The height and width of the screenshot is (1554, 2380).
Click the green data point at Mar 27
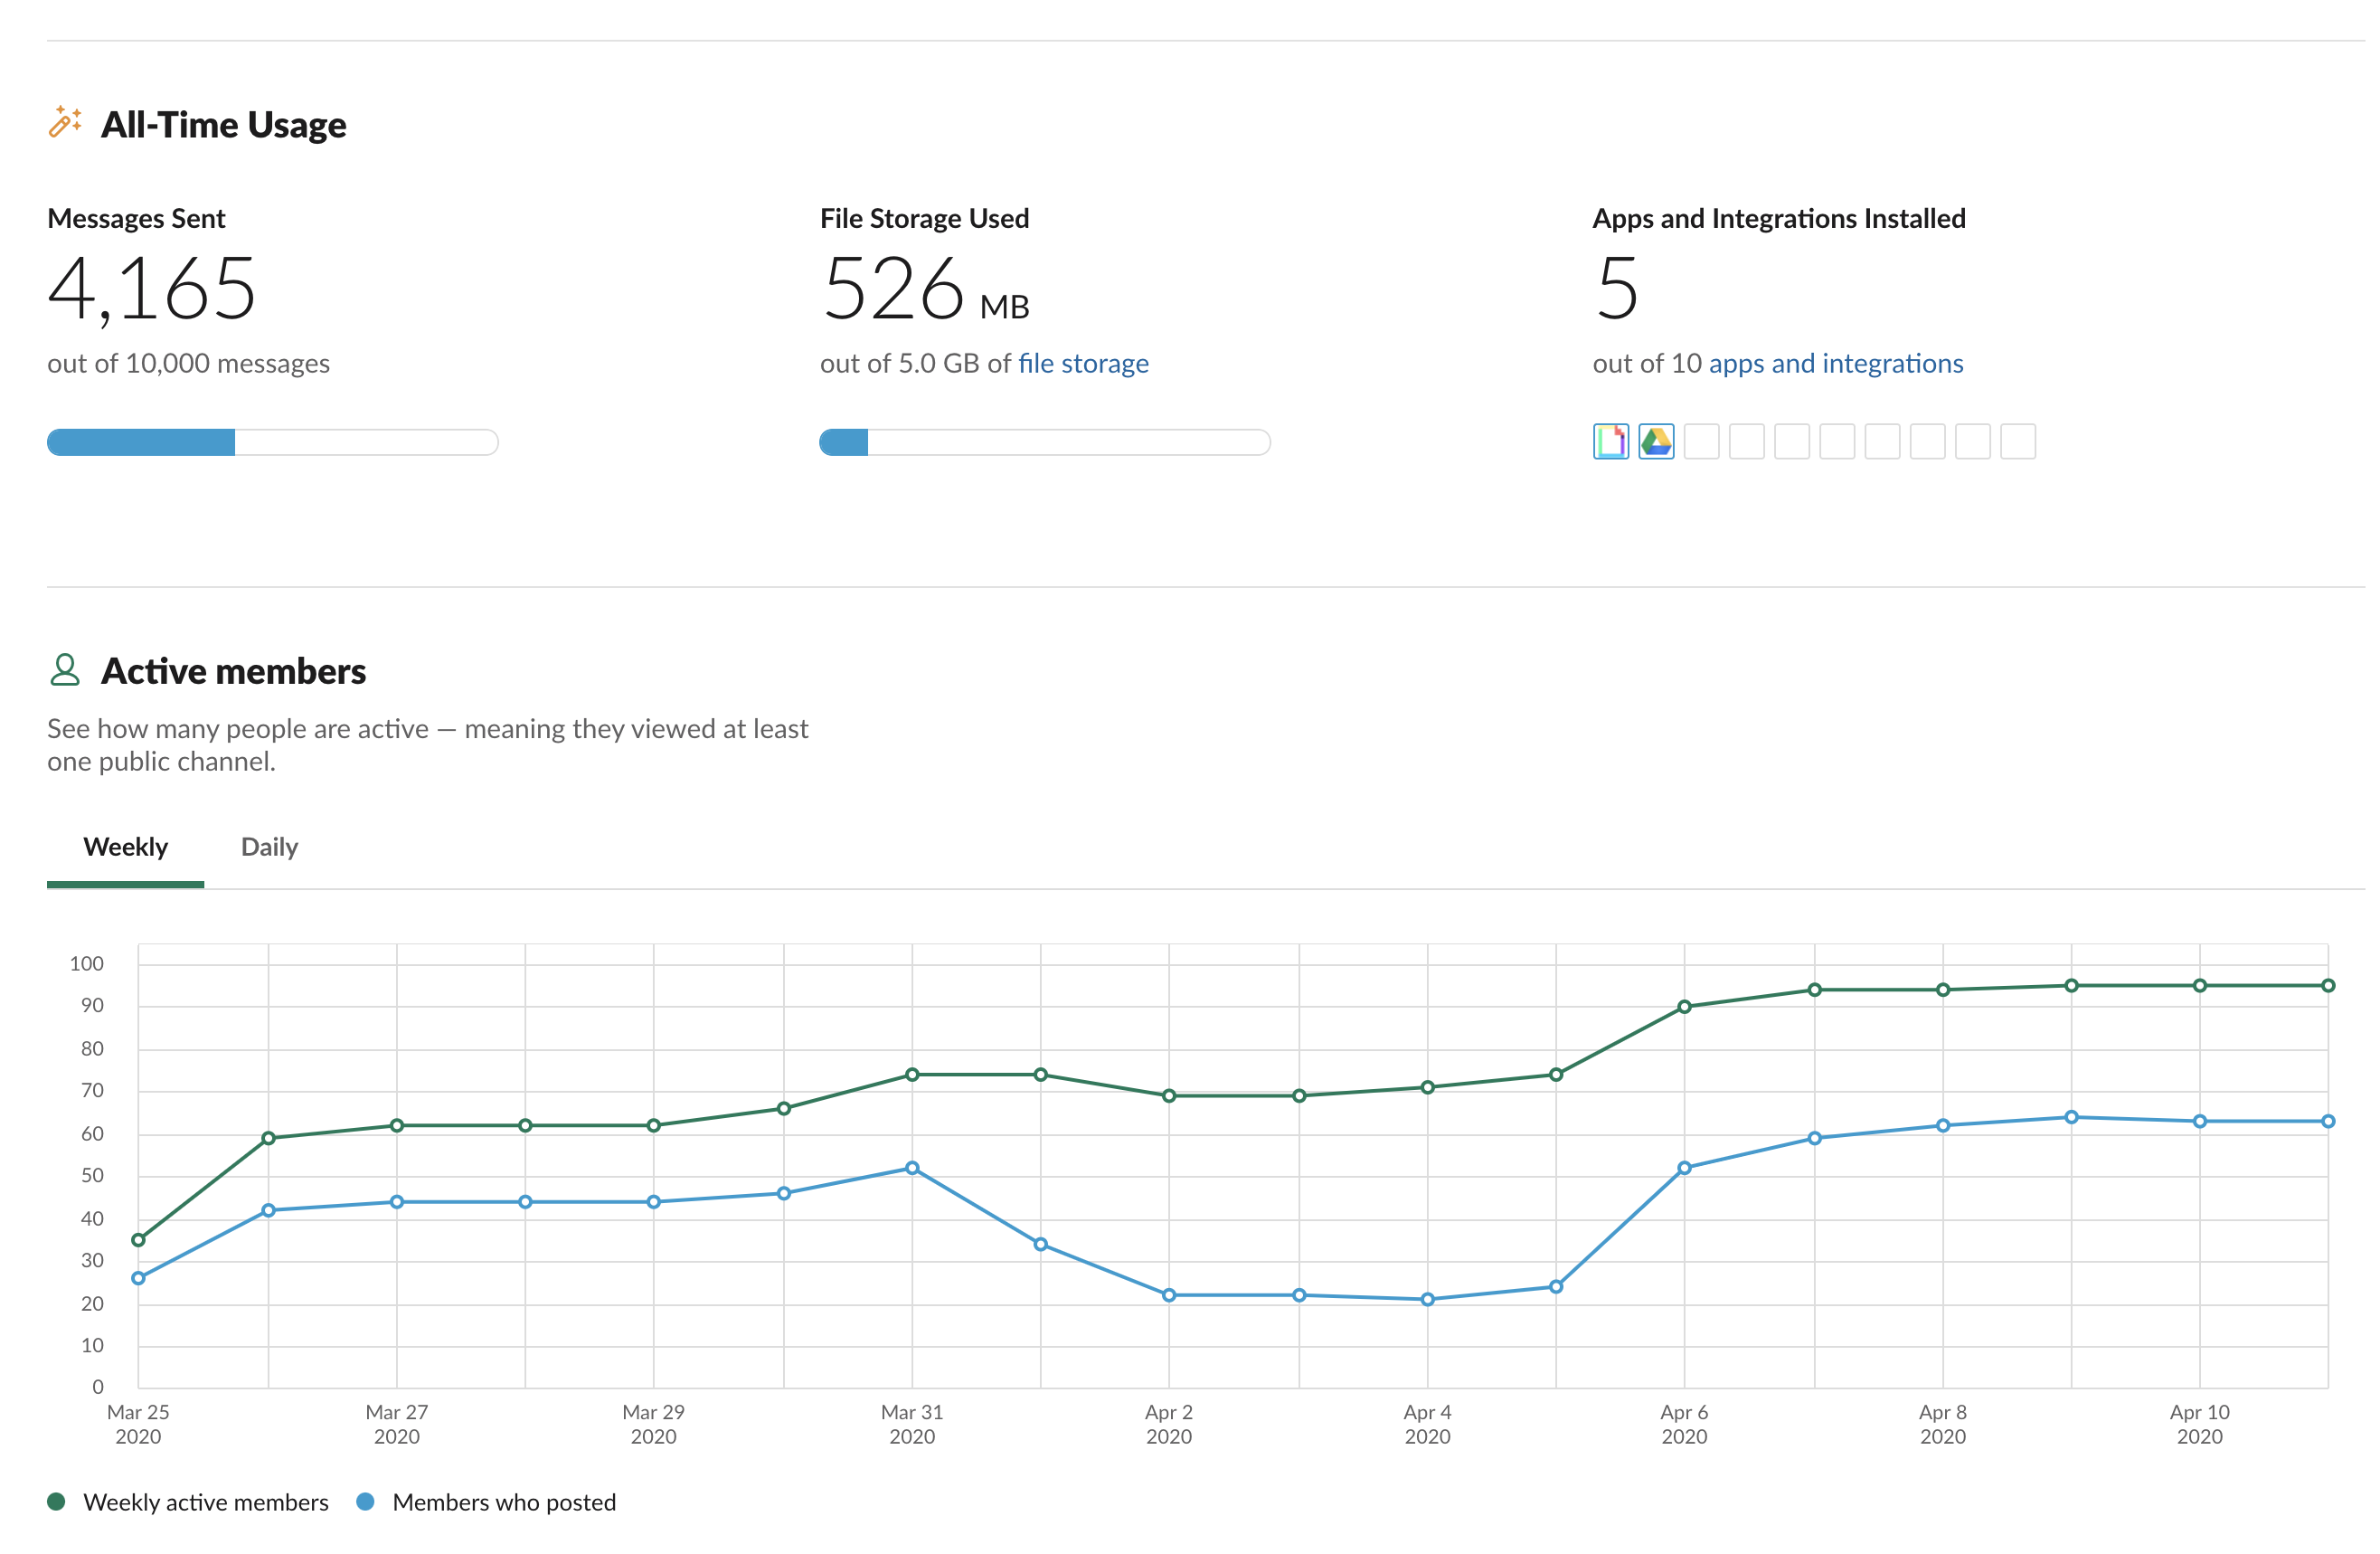tap(397, 1126)
